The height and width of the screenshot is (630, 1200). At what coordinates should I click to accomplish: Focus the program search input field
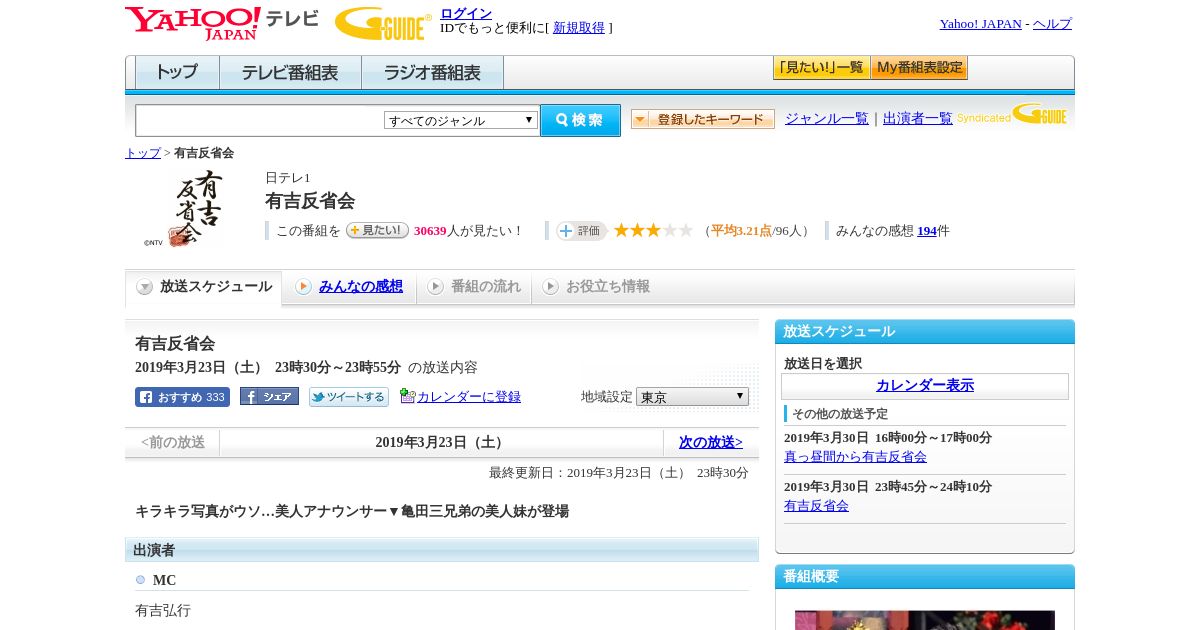(260, 120)
